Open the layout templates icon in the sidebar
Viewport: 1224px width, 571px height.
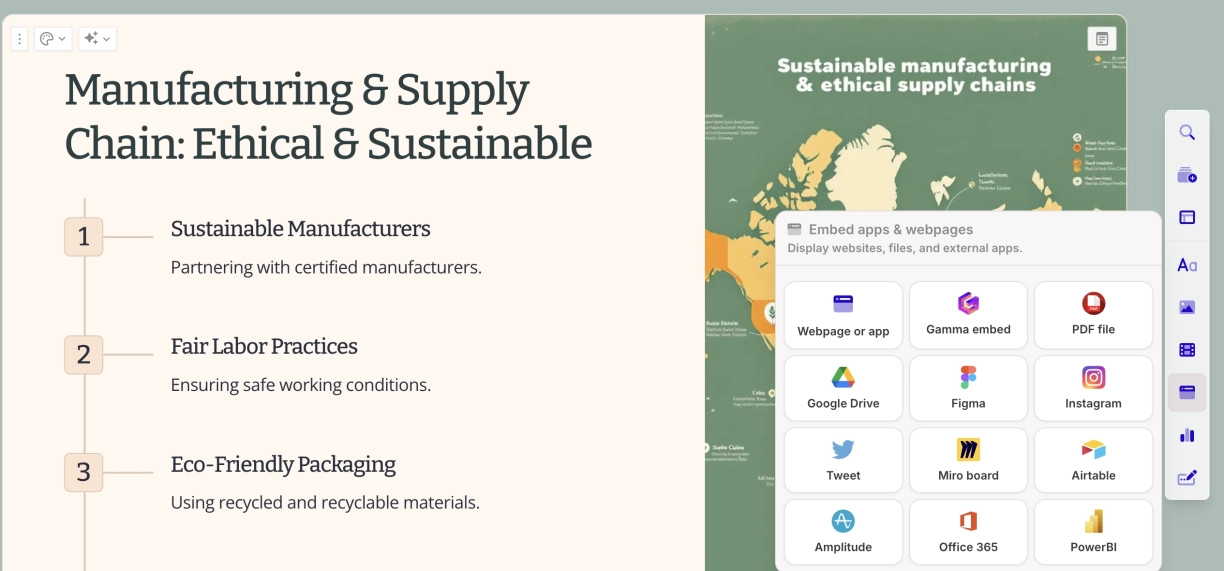point(1187,217)
